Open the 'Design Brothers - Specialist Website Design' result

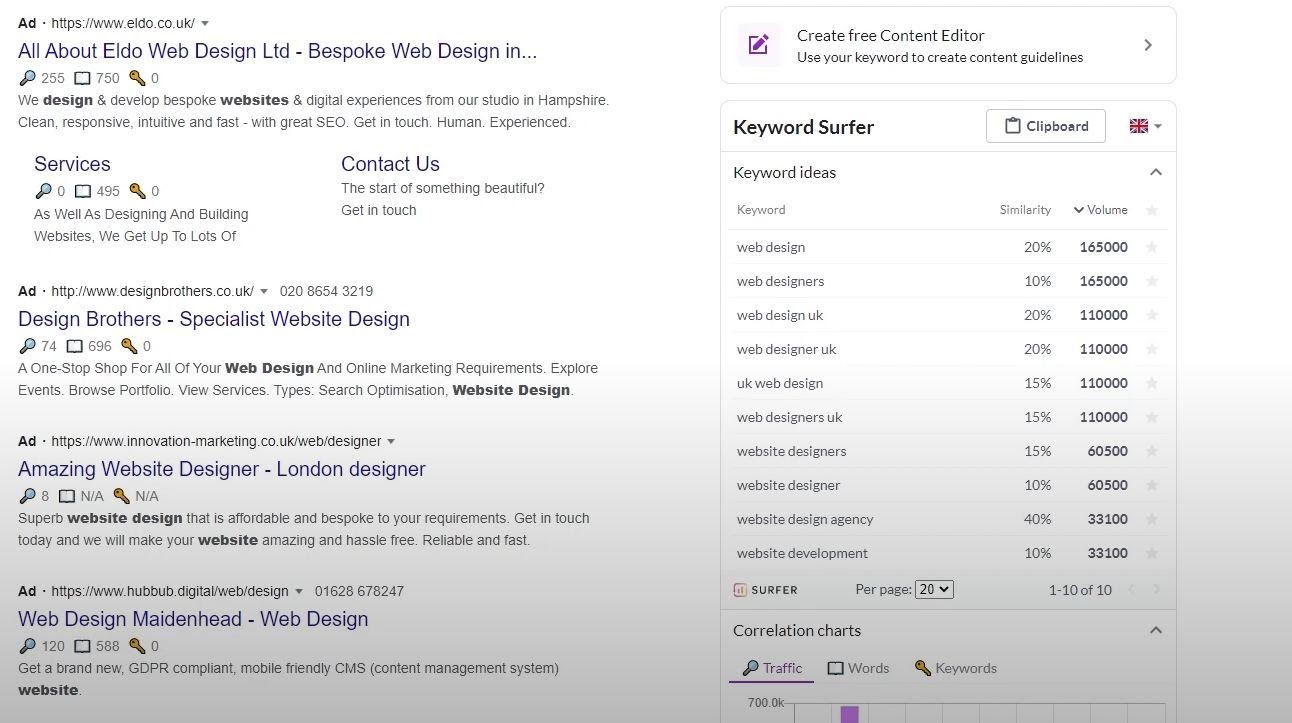point(214,319)
